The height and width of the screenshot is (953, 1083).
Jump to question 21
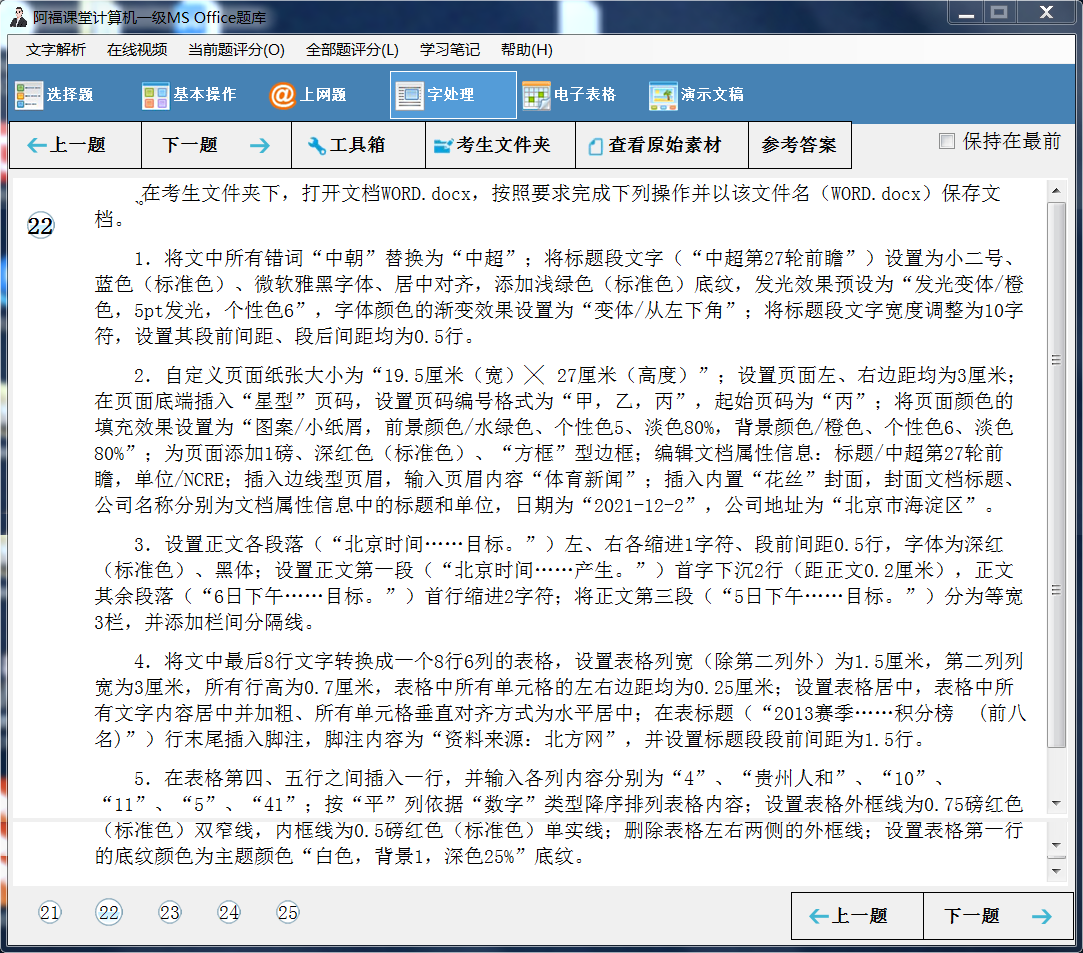[x=50, y=912]
